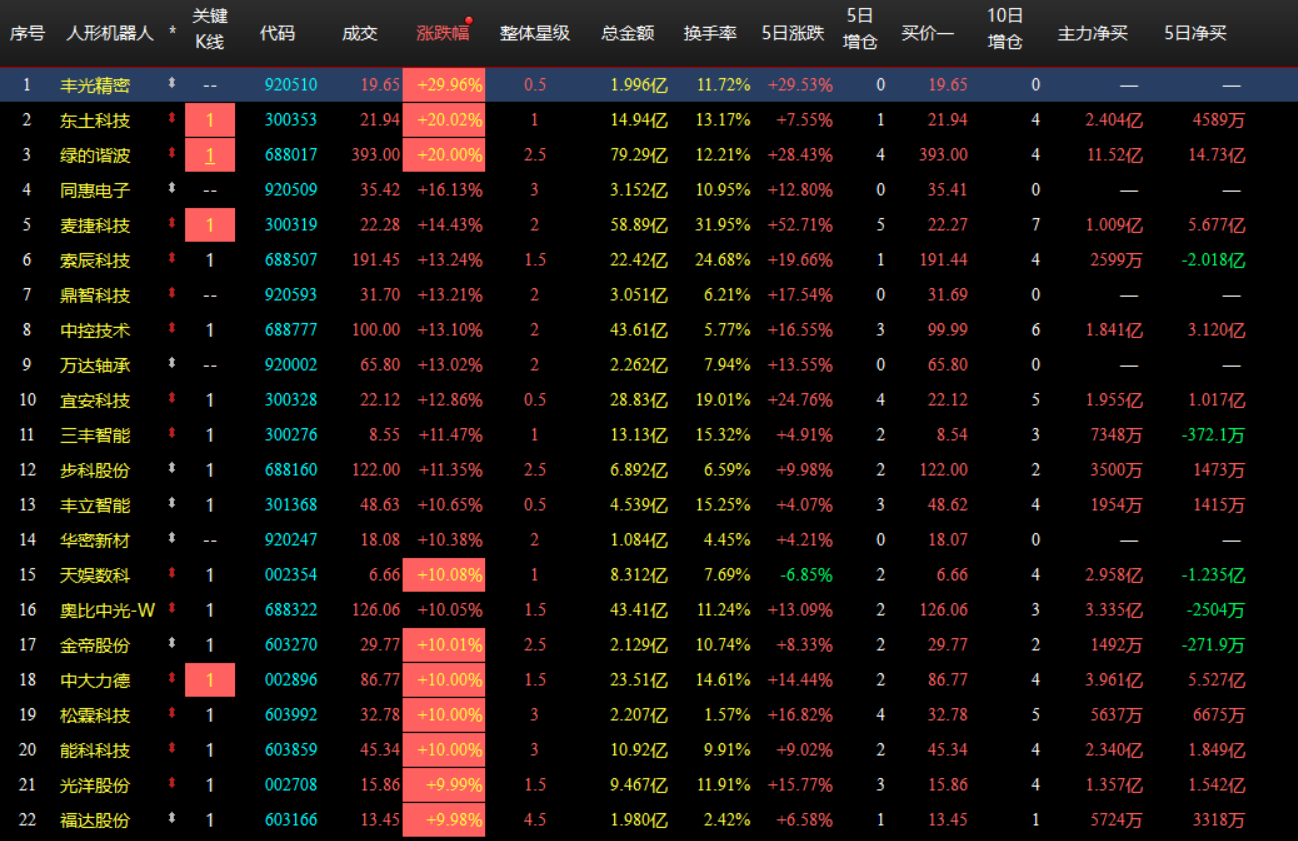
Task: Click the 代码 column header
Action: pyautogui.click(x=278, y=33)
